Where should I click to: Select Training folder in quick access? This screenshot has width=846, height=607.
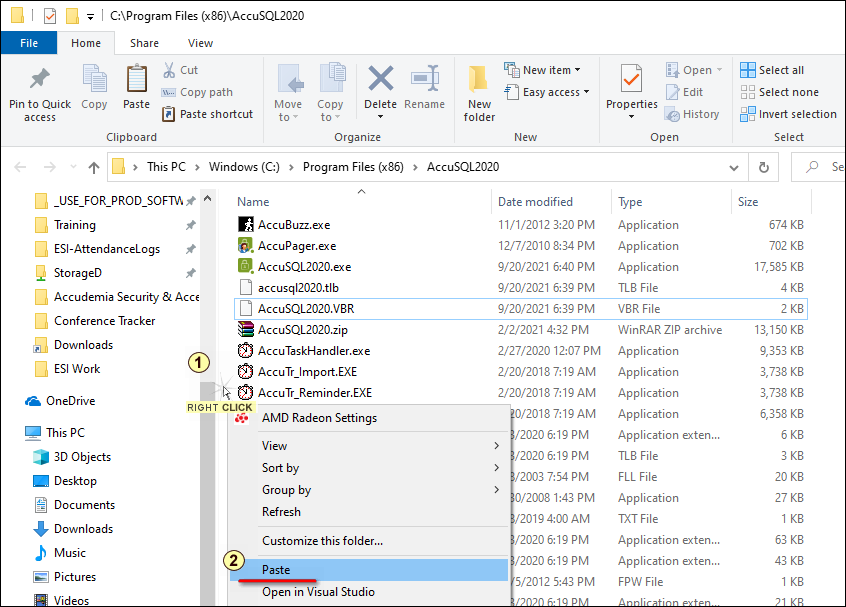tap(74, 225)
